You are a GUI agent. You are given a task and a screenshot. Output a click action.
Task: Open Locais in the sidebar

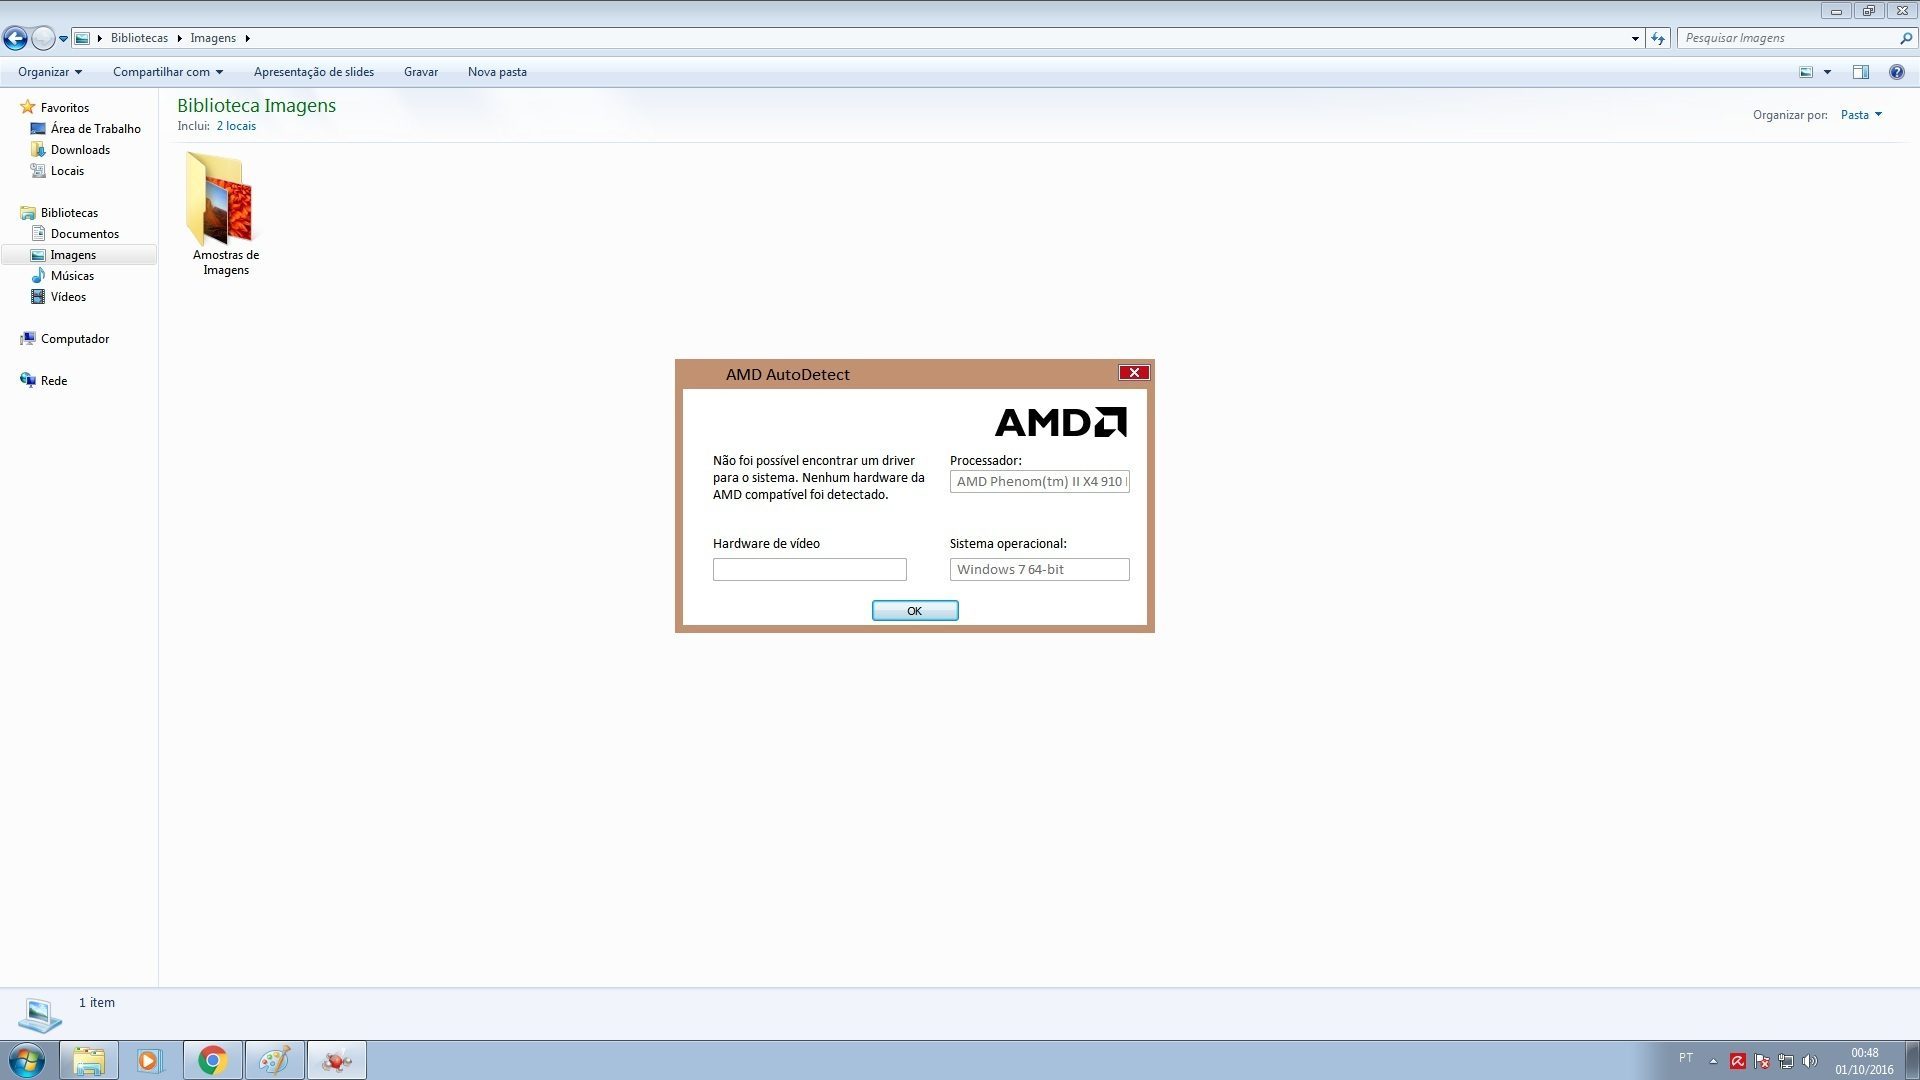(67, 171)
